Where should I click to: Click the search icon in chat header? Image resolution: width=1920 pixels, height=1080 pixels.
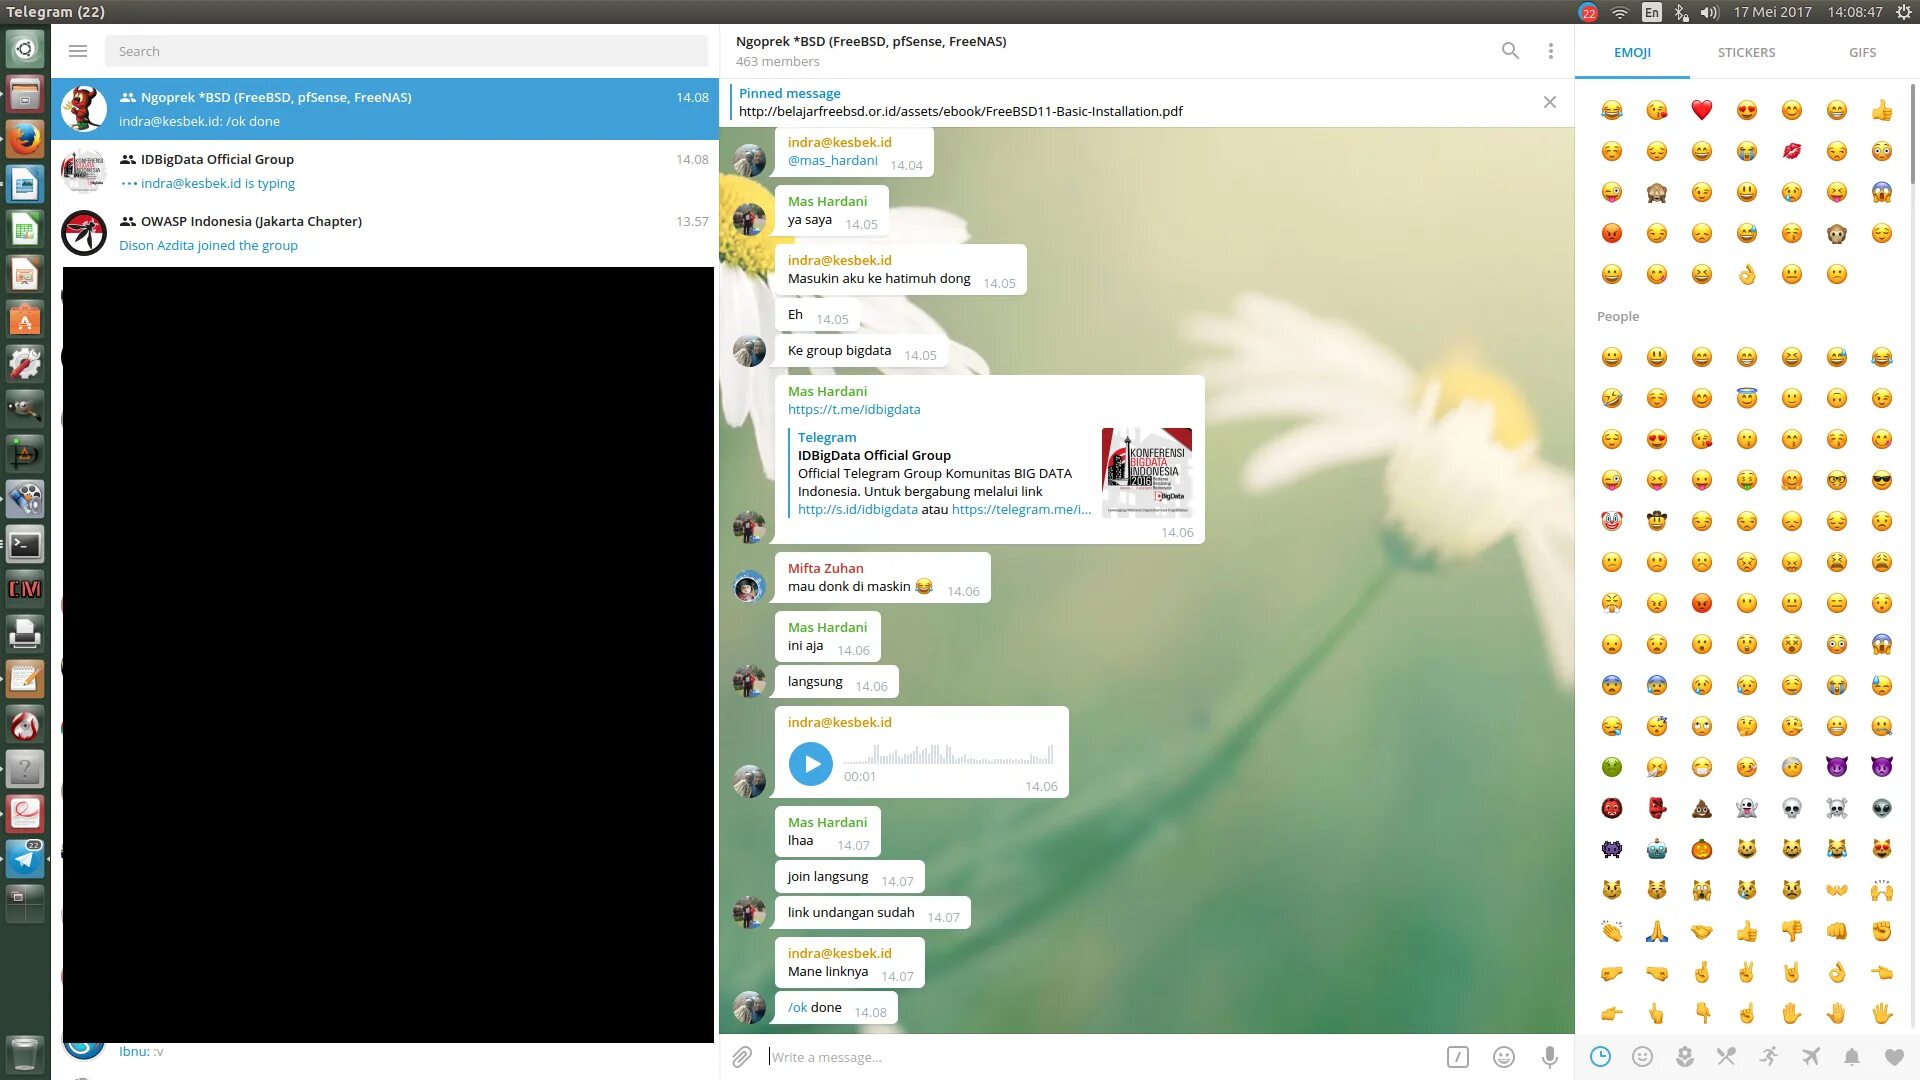pyautogui.click(x=1509, y=51)
